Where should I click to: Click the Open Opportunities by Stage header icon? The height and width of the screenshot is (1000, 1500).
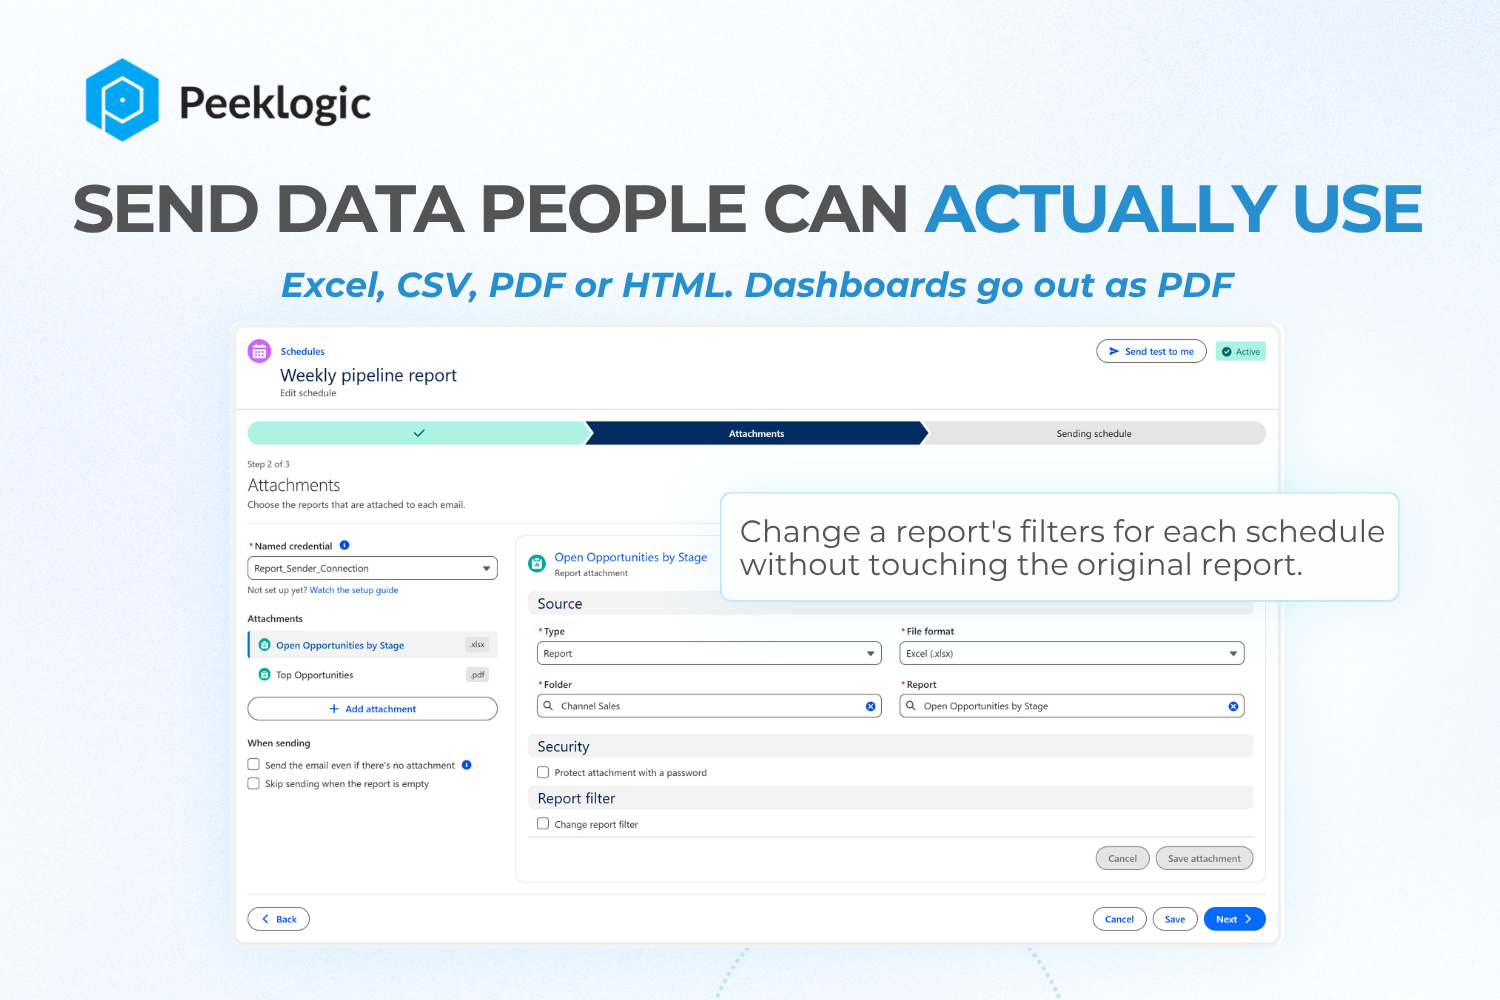point(537,564)
